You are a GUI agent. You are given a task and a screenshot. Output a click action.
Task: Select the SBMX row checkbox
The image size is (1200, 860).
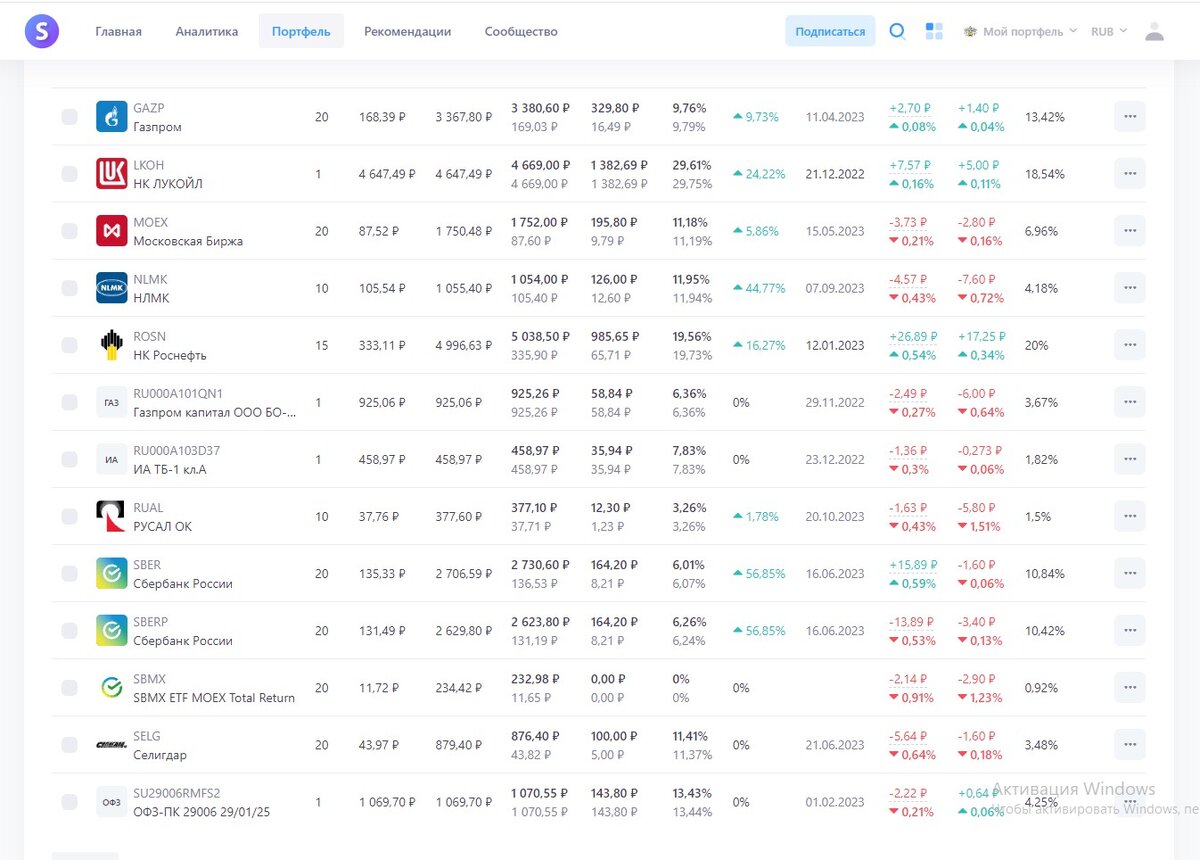pyautogui.click(x=69, y=687)
